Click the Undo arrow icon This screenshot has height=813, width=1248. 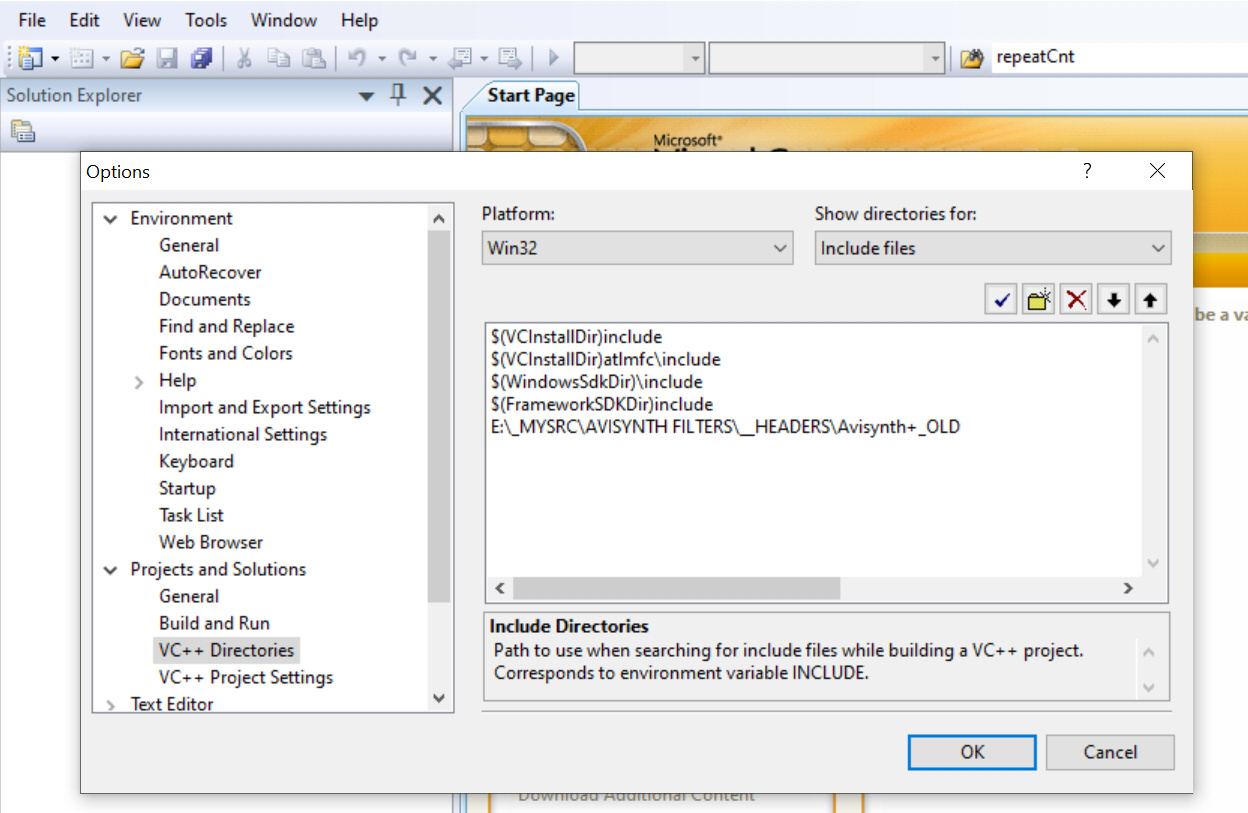pos(357,58)
